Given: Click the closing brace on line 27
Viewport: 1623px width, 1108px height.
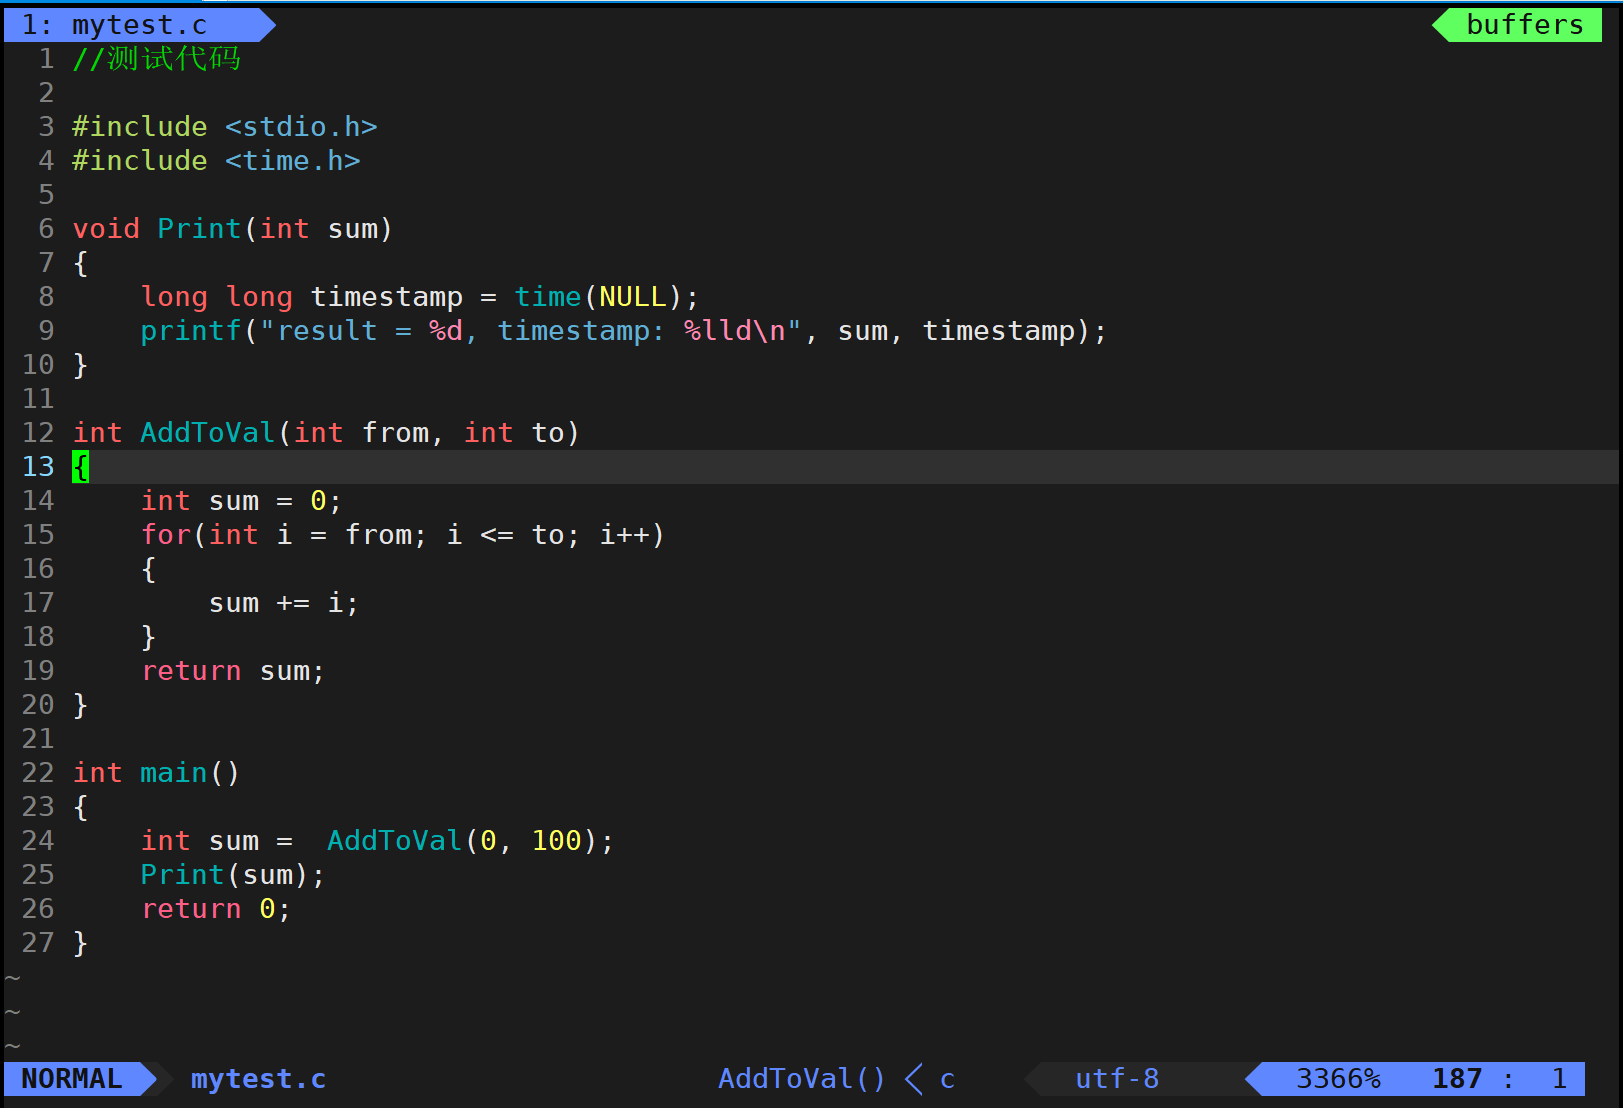Looking at the screenshot, I should coord(80,943).
